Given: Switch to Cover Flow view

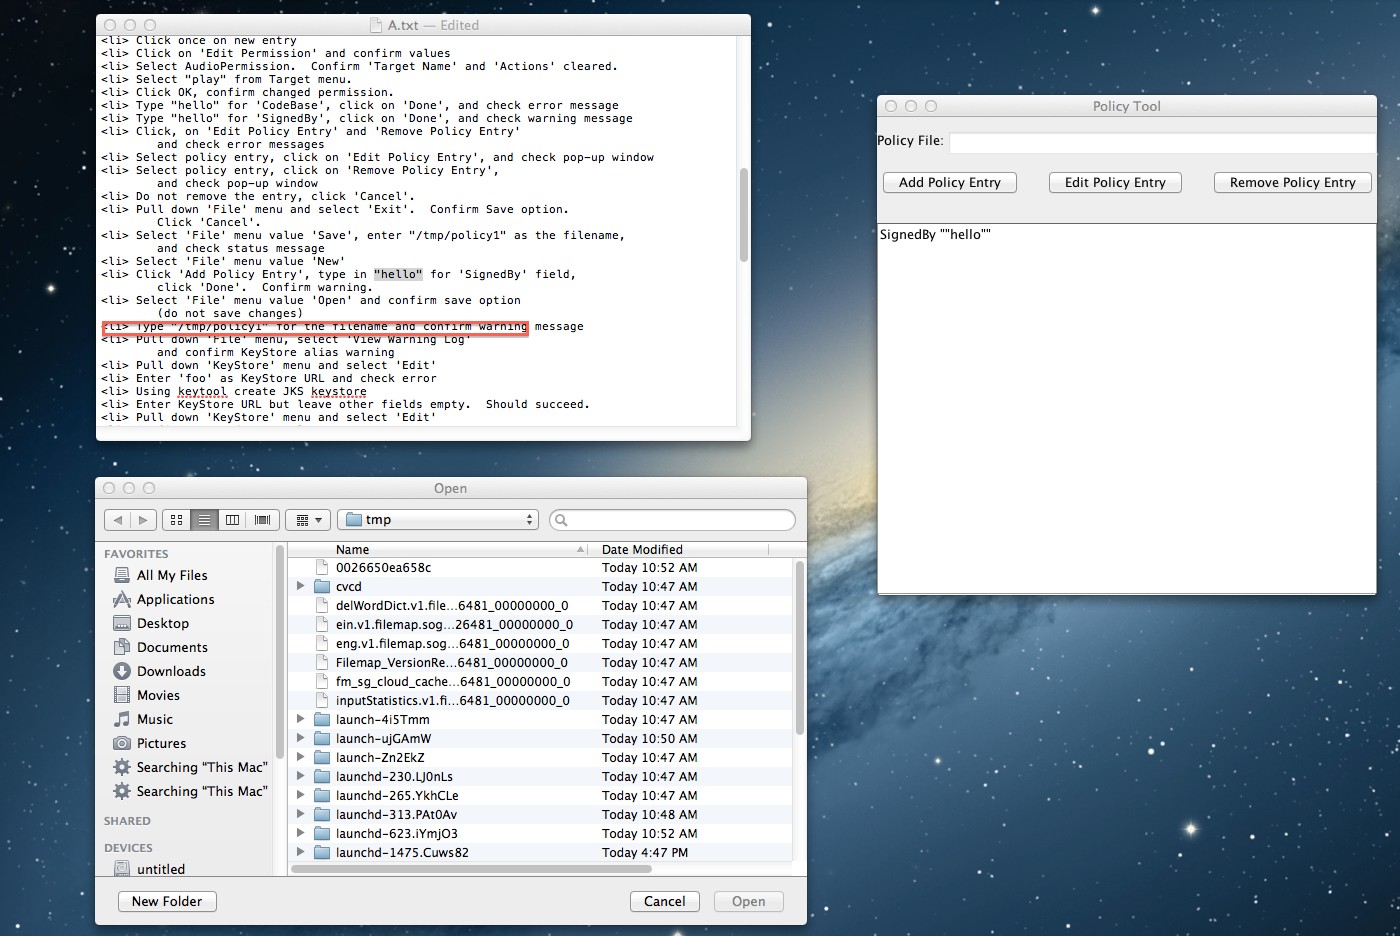Looking at the screenshot, I should pyautogui.click(x=262, y=520).
